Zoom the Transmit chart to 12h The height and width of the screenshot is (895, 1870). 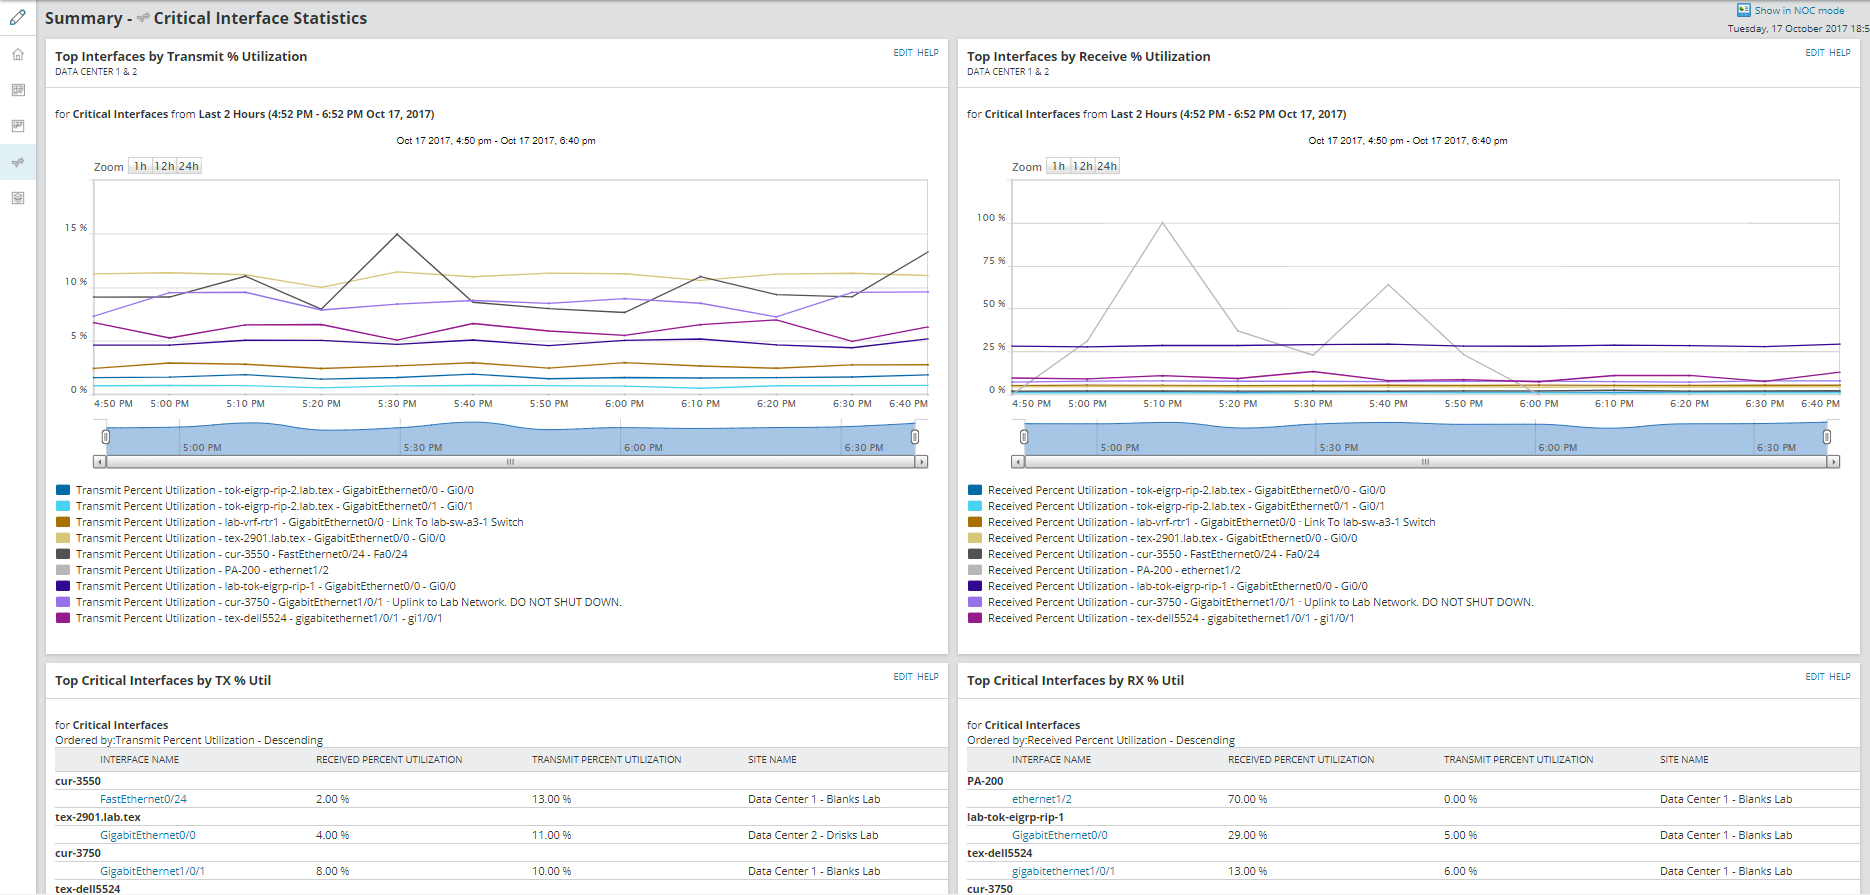coord(164,166)
